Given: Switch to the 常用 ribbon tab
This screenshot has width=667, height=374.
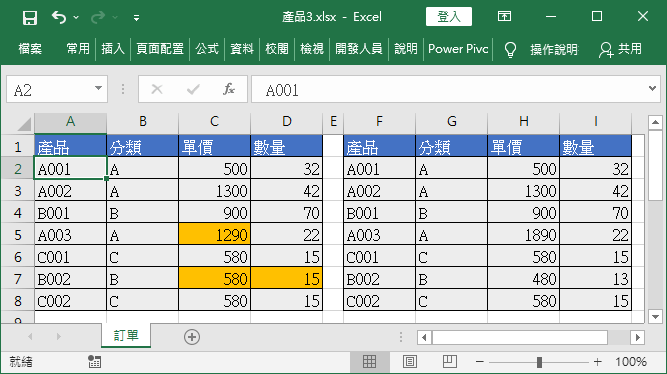Looking at the screenshot, I should 78,49.
